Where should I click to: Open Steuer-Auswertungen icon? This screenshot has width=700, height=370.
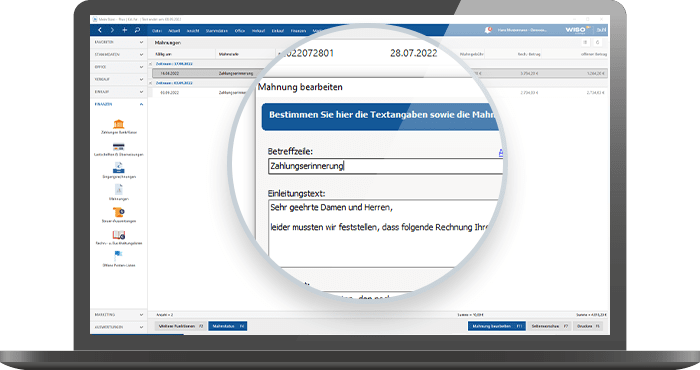[x=118, y=212]
